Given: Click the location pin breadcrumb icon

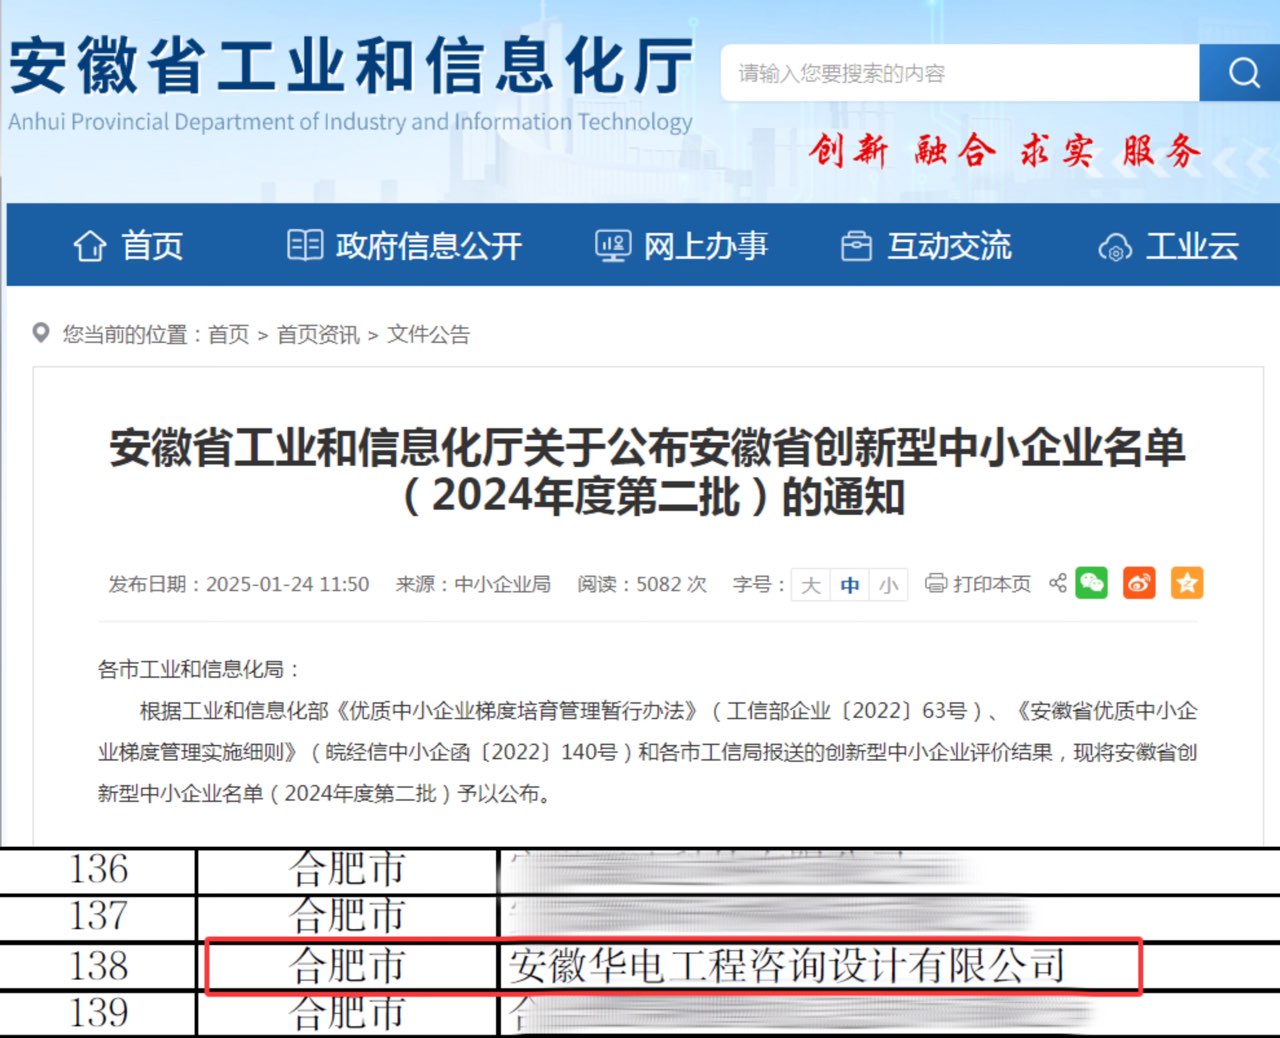Looking at the screenshot, I should click(x=41, y=333).
